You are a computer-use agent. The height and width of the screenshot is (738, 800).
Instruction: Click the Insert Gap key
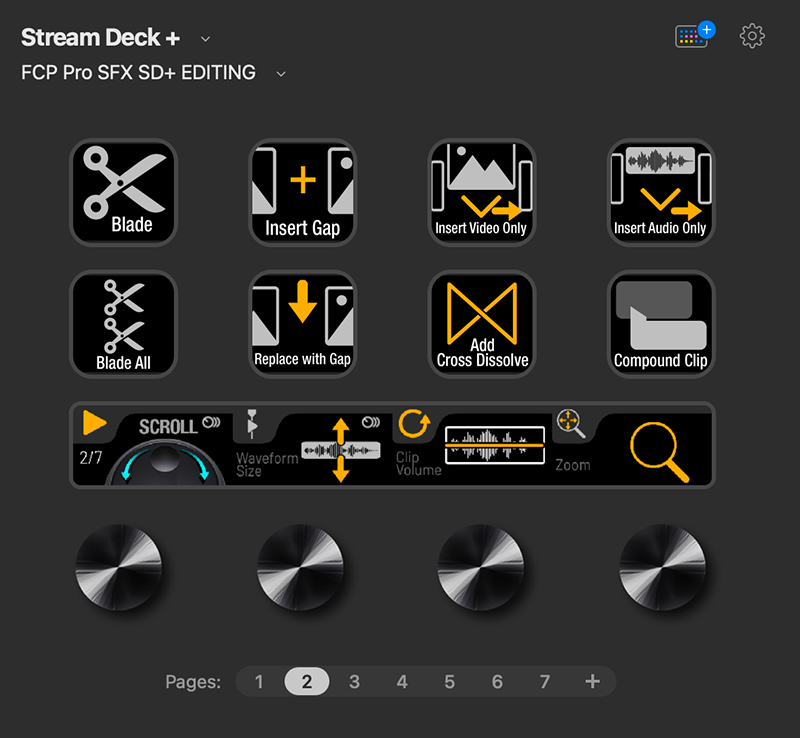302,191
